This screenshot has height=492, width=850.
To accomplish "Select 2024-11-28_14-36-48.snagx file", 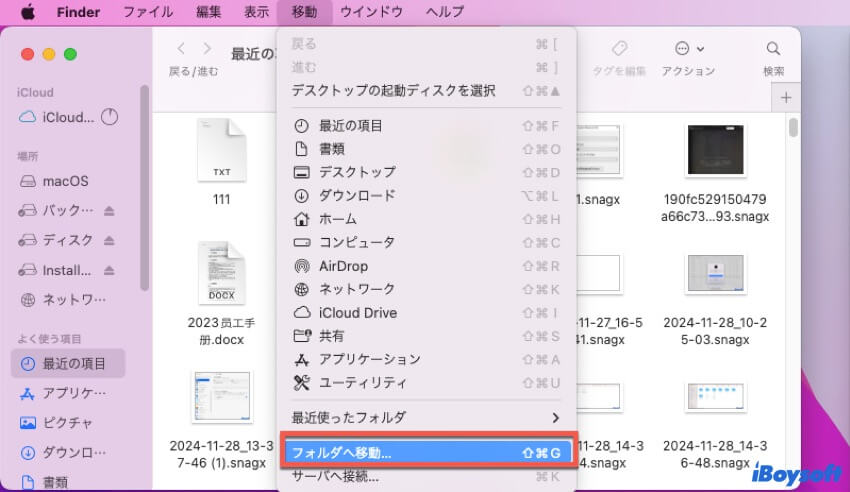I will (715, 425).
